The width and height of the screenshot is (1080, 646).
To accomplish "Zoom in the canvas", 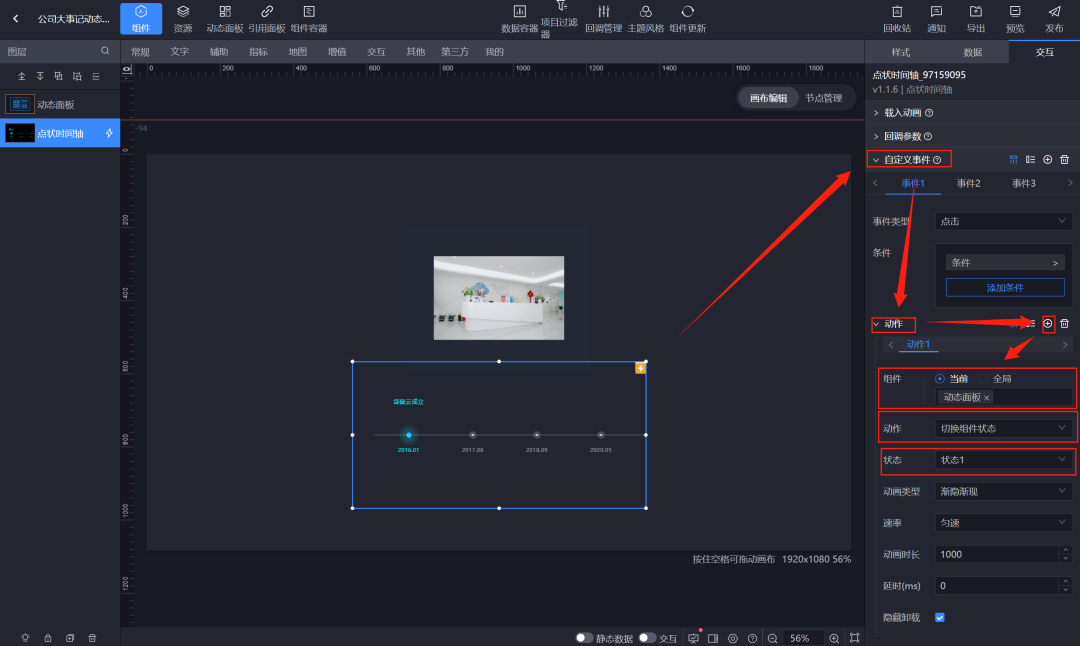I will [x=833, y=638].
